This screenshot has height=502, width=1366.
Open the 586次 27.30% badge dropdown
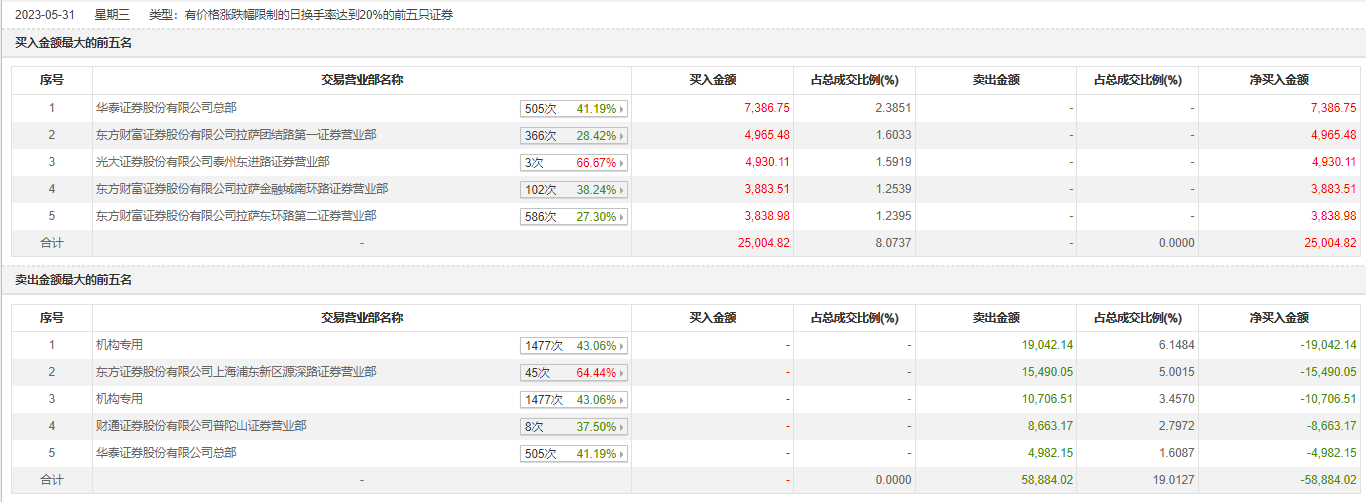tap(574, 217)
